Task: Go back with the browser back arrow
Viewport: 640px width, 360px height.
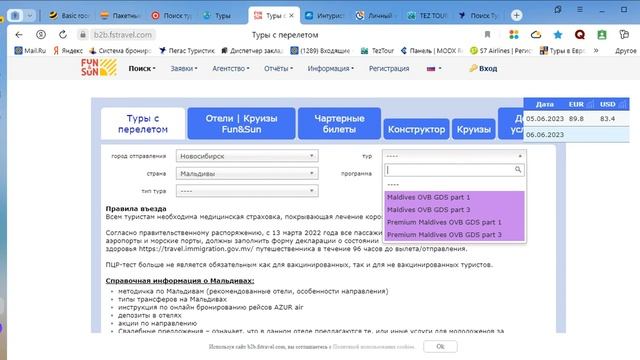Action: click(19, 35)
